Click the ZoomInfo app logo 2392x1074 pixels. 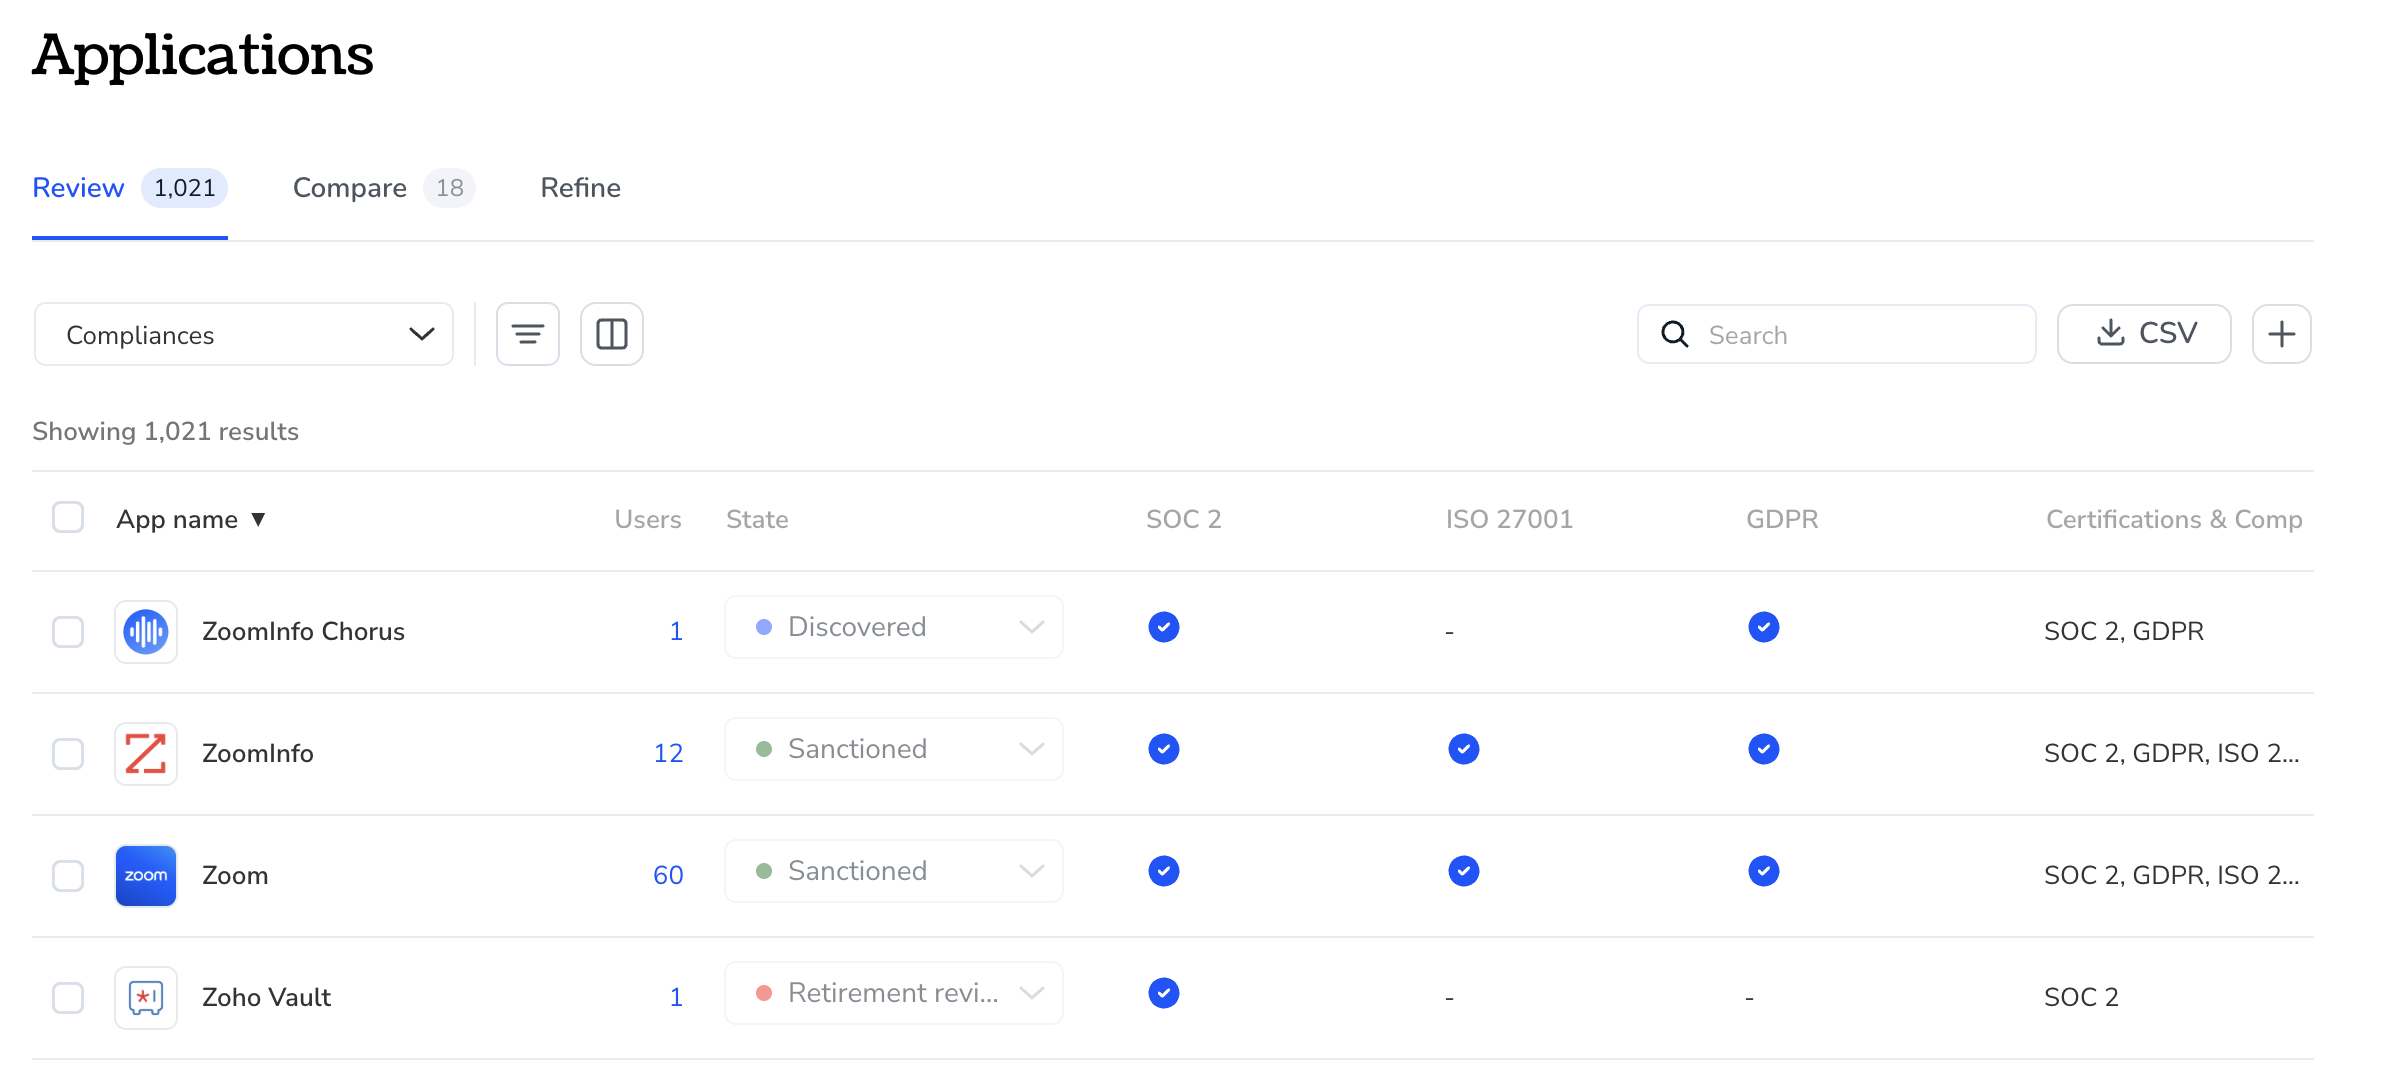(x=146, y=754)
